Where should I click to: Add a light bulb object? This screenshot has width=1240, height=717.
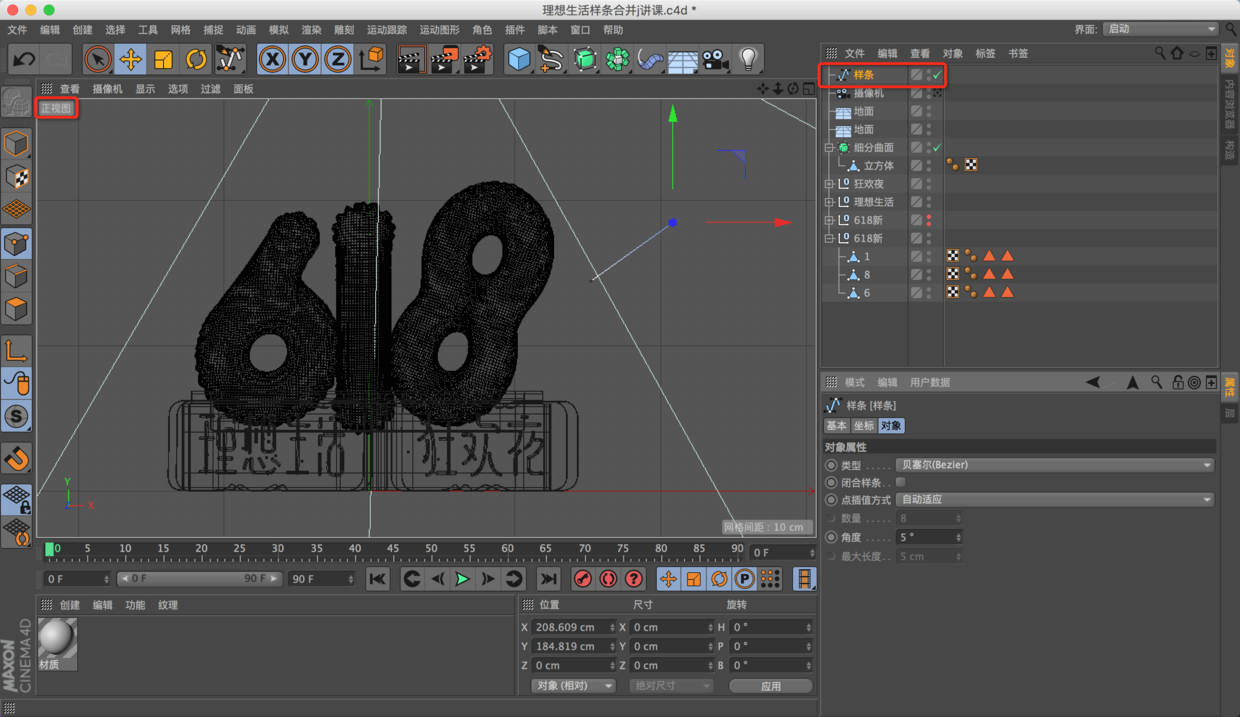[x=748, y=59]
